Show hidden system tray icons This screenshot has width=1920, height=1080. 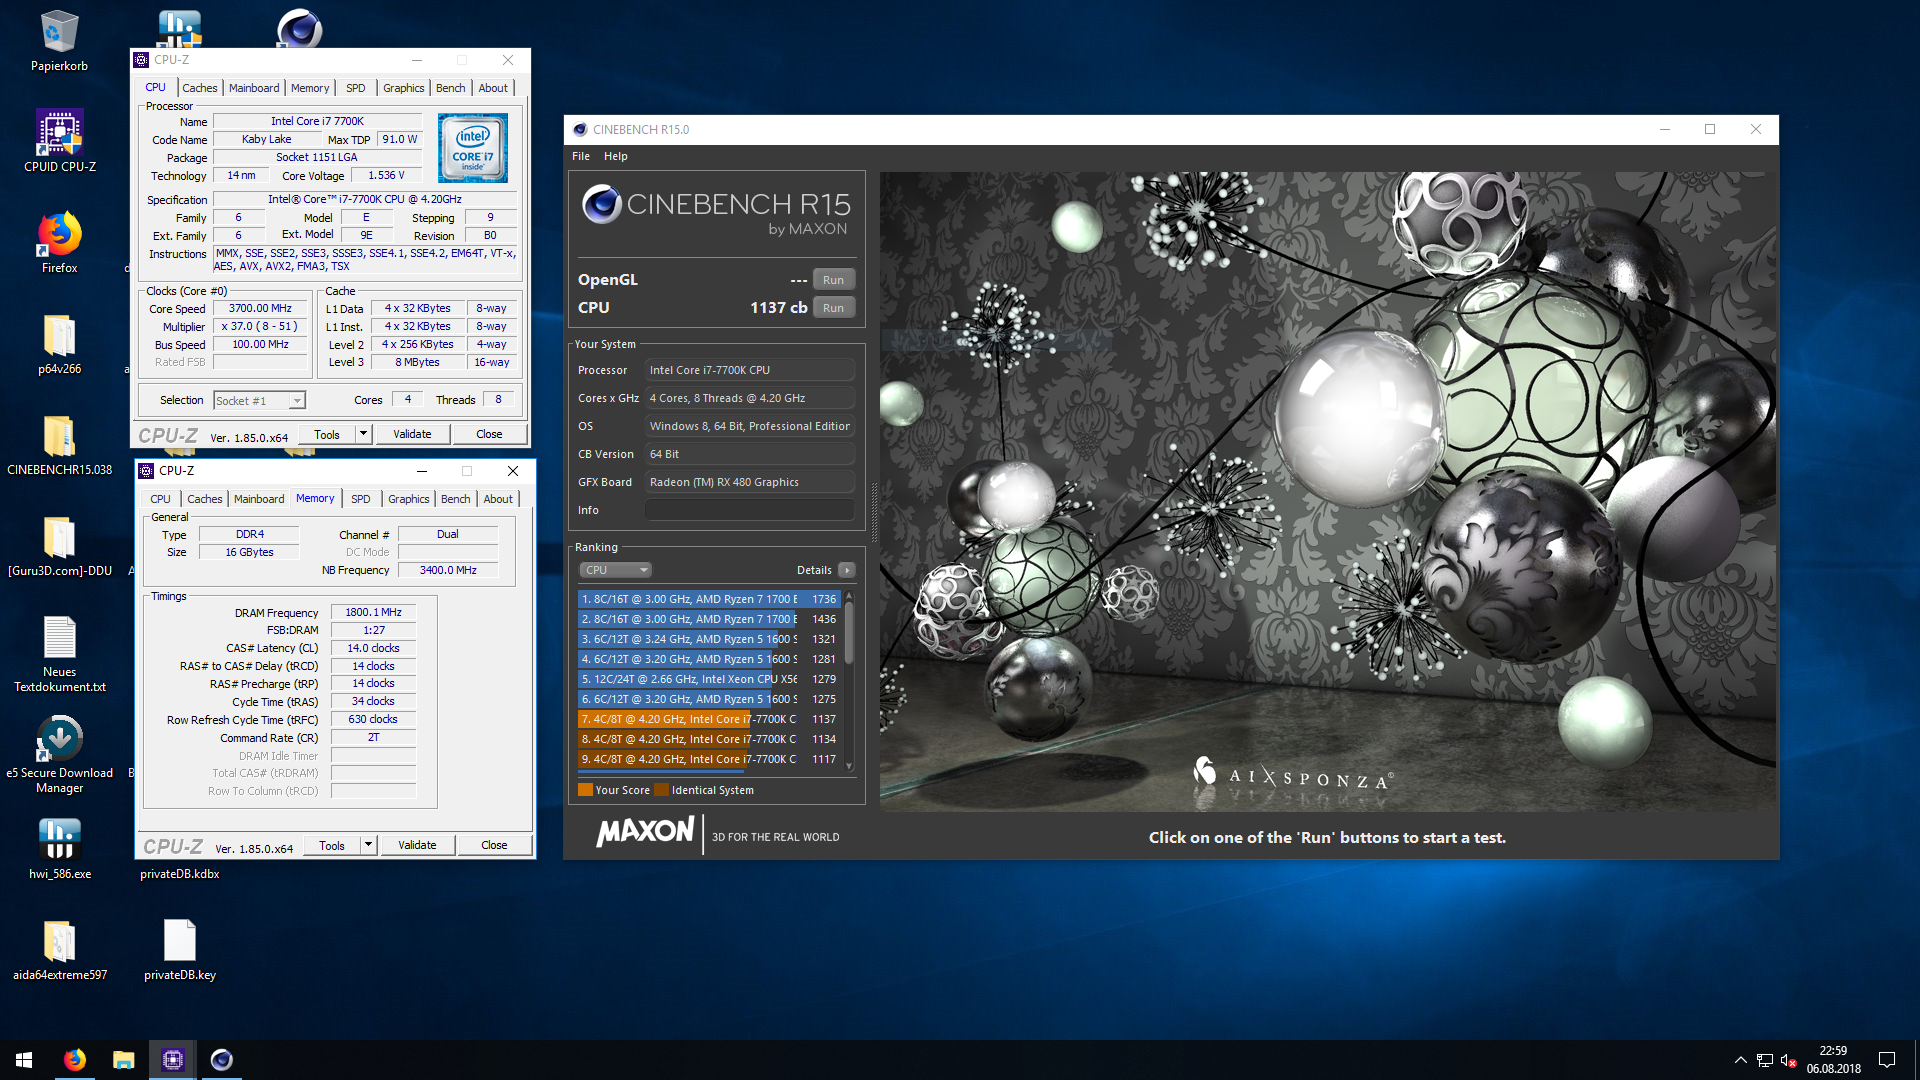pos(1740,1060)
